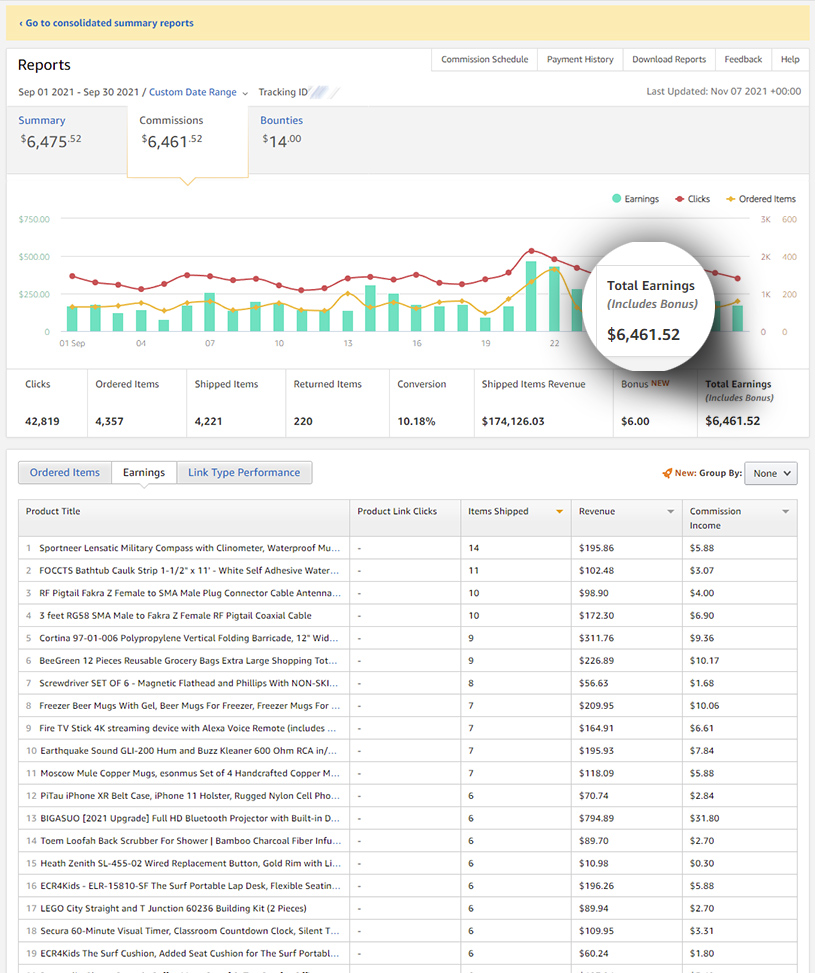This screenshot has height=973, width=815.
Task: Click the BeeGreen Reusable Grocery Bags title
Action: [188, 660]
